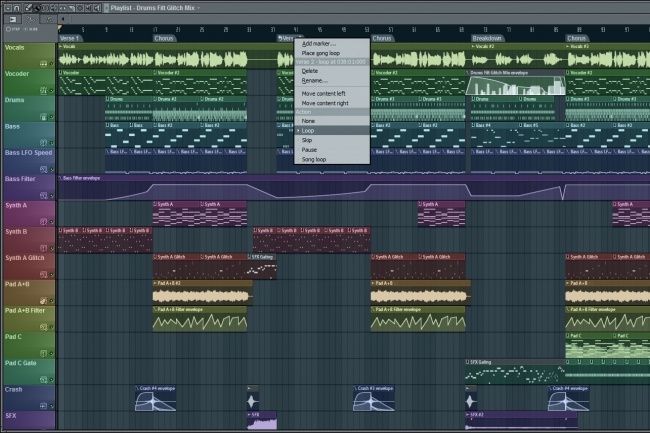This screenshot has width=650, height=433.
Task: Select the playback speaker tool
Action: pyautogui.click(x=97, y=8)
